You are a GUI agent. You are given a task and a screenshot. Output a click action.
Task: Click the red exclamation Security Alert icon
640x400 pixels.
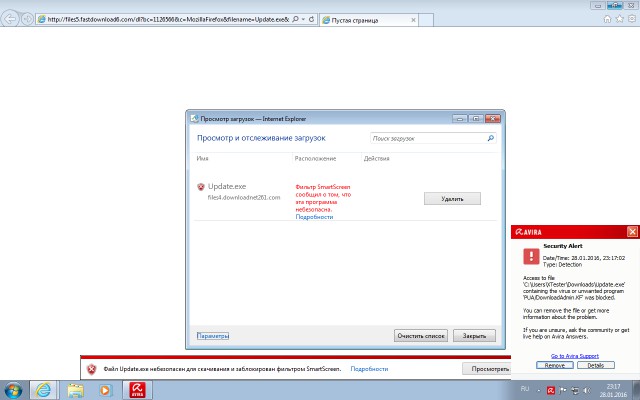(531, 257)
